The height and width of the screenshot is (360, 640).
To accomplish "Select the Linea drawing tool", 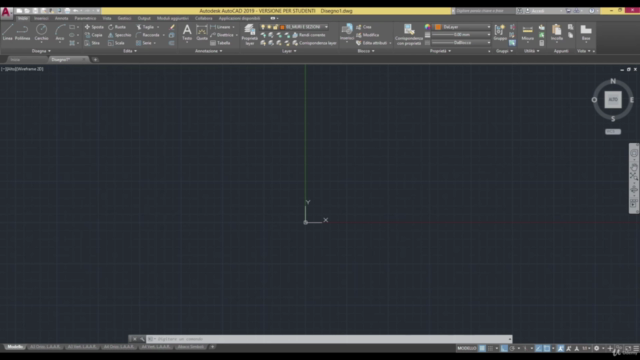I will click(8, 32).
